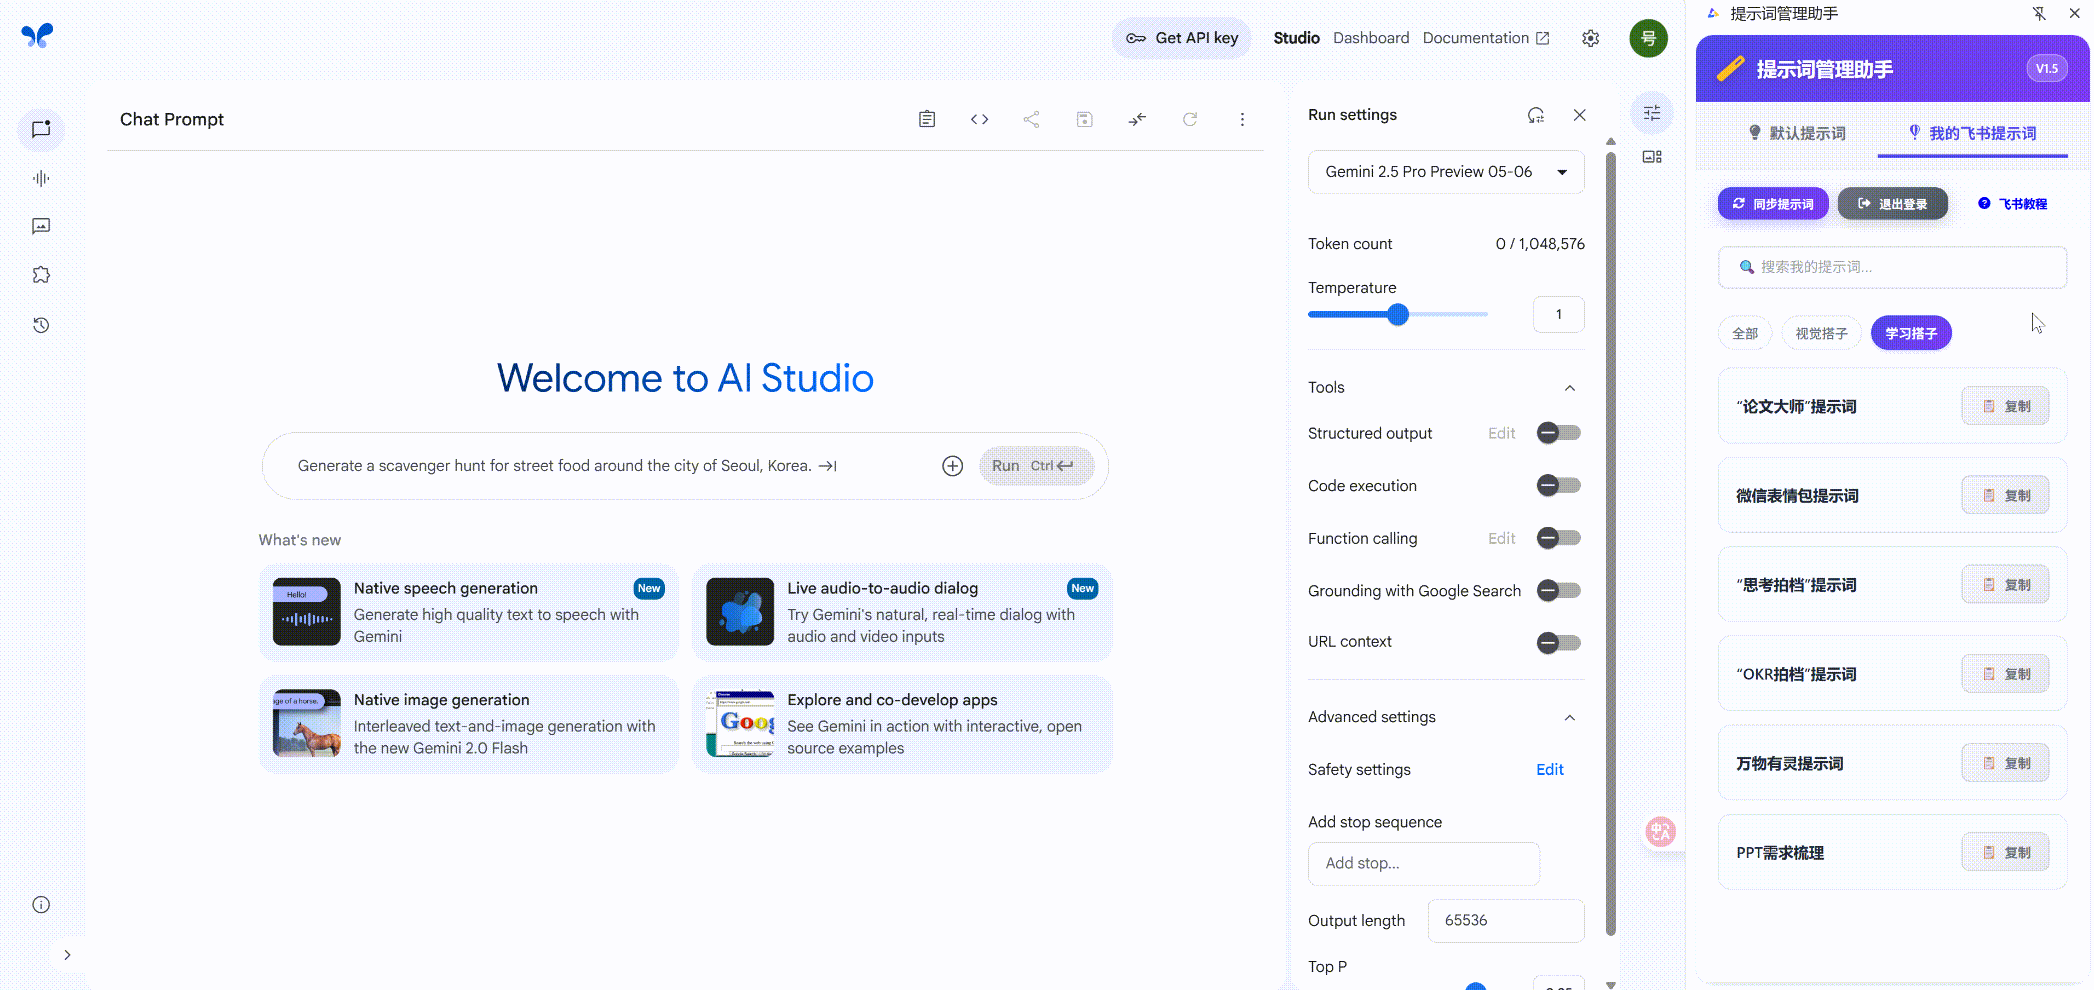Adjust the Temperature slider
The image size is (2094, 990).
pos(1398,314)
